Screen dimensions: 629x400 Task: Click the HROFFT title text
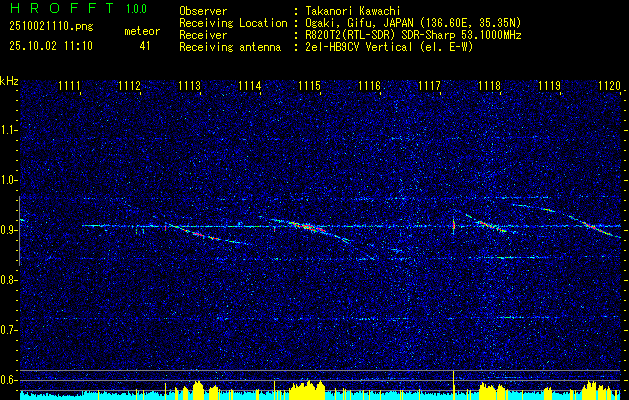pyautogui.click(x=62, y=8)
